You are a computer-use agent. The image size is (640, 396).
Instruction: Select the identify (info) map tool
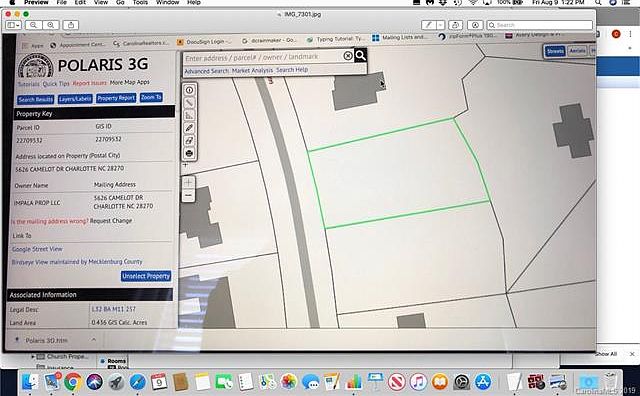(189, 90)
